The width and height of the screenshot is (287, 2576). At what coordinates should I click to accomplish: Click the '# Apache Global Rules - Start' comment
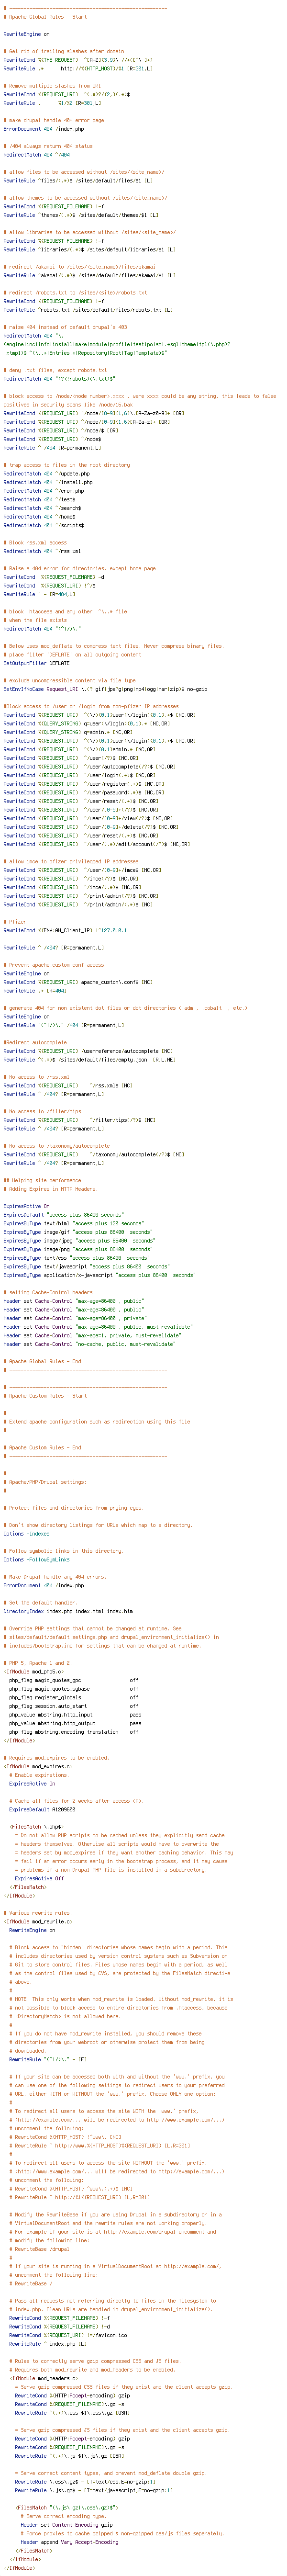(45, 17)
